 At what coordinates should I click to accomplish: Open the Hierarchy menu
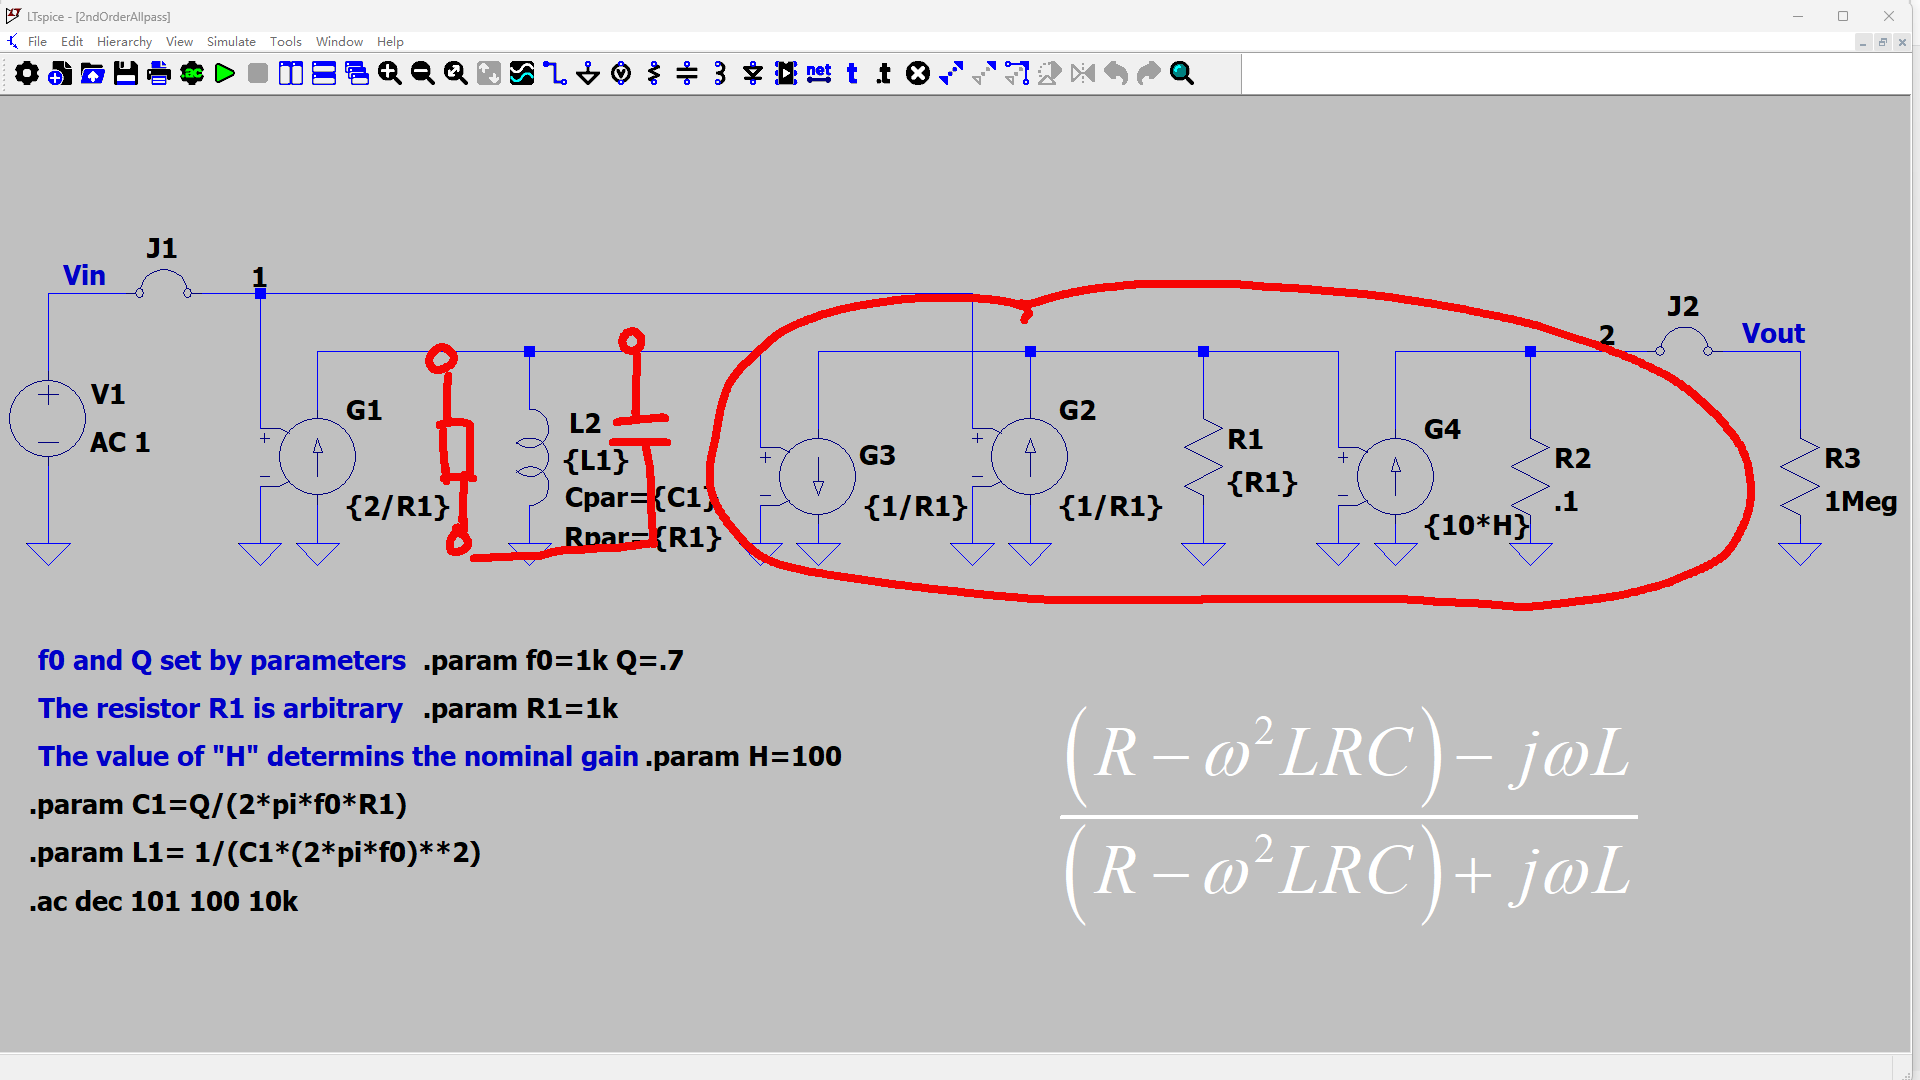pos(124,41)
